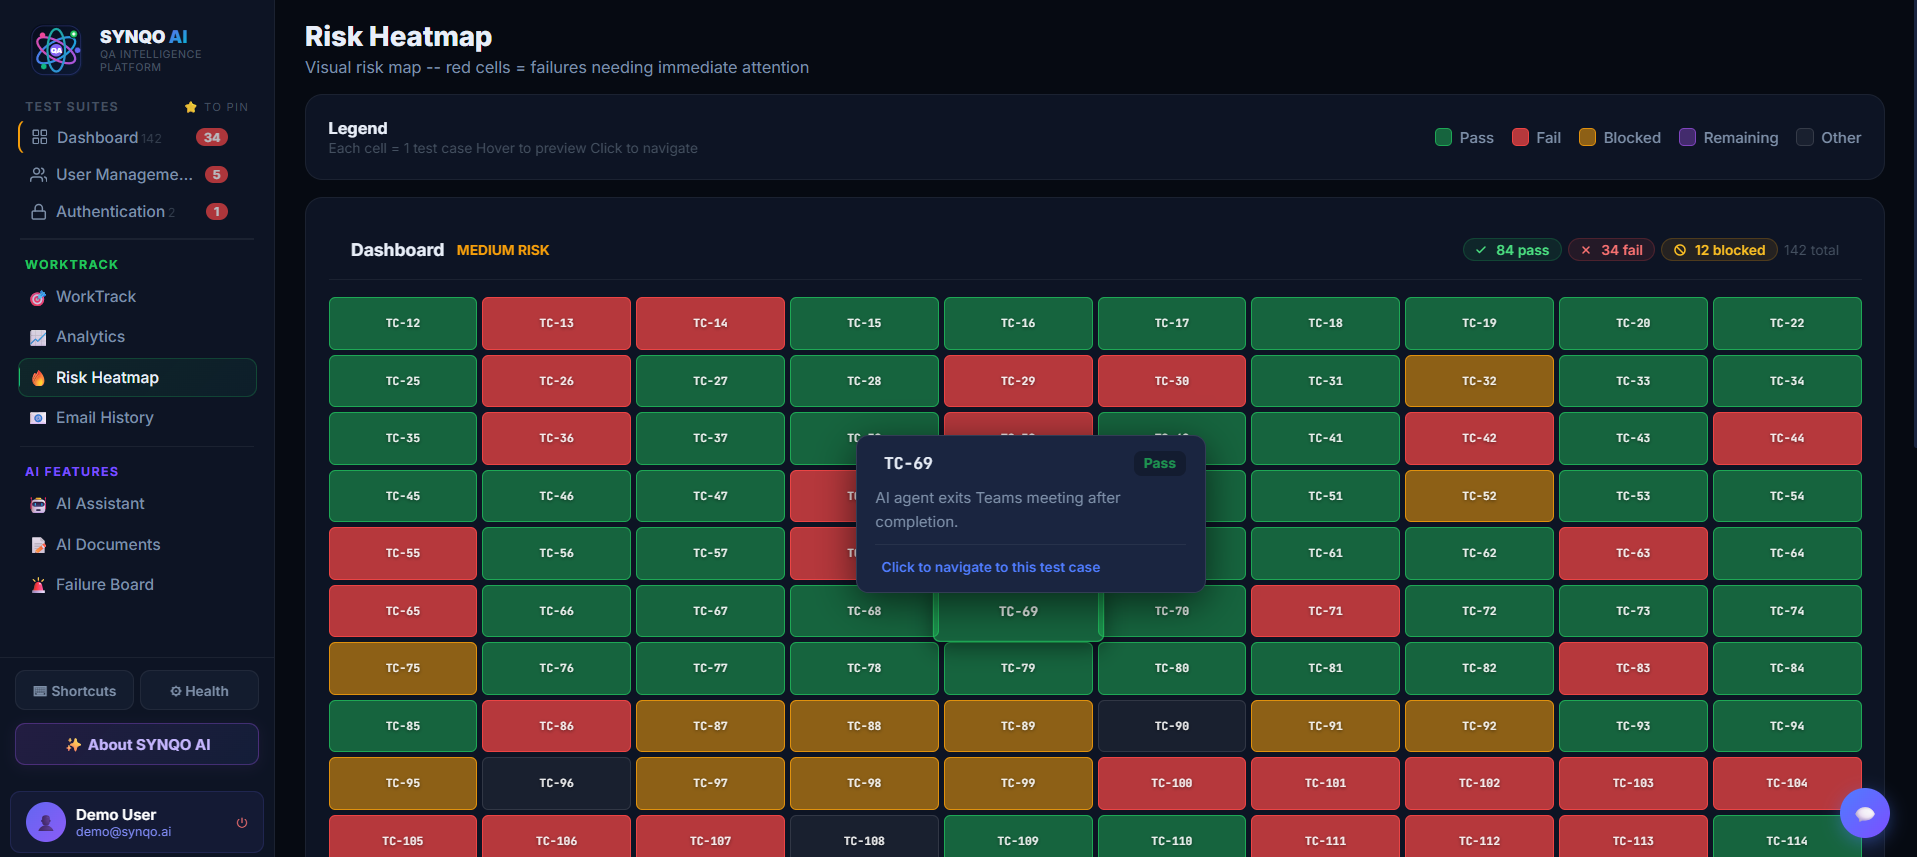Click the User Management people icon
Screen dimensions: 1917x857
(x=39, y=175)
